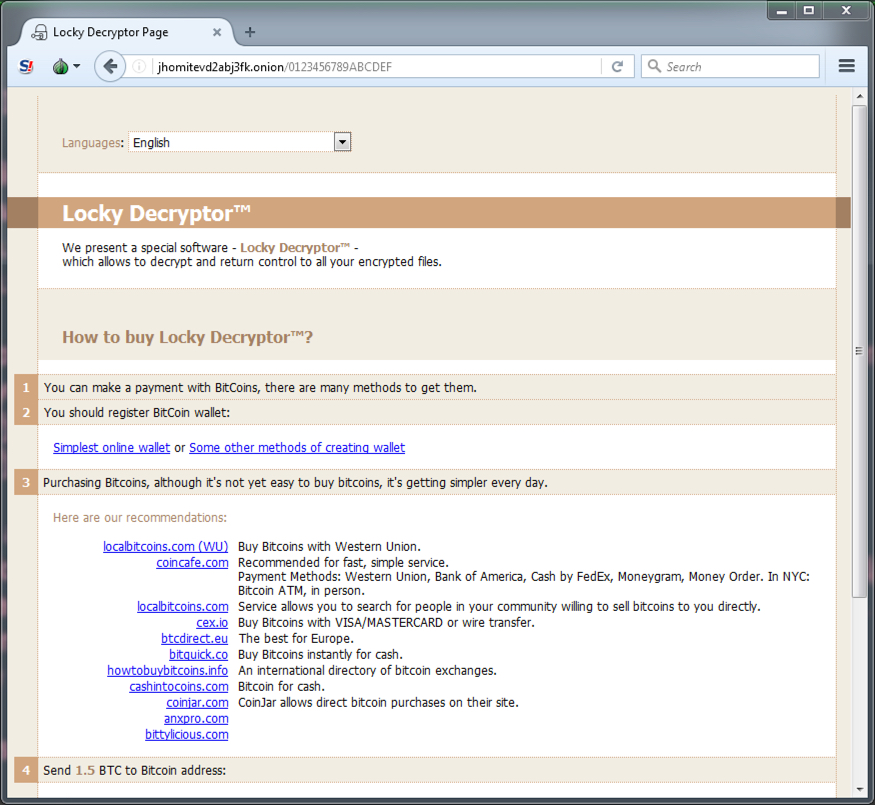Open bittylicious.com link
Image resolution: width=875 pixels, height=805 pixels.
(x=187, y=735)
